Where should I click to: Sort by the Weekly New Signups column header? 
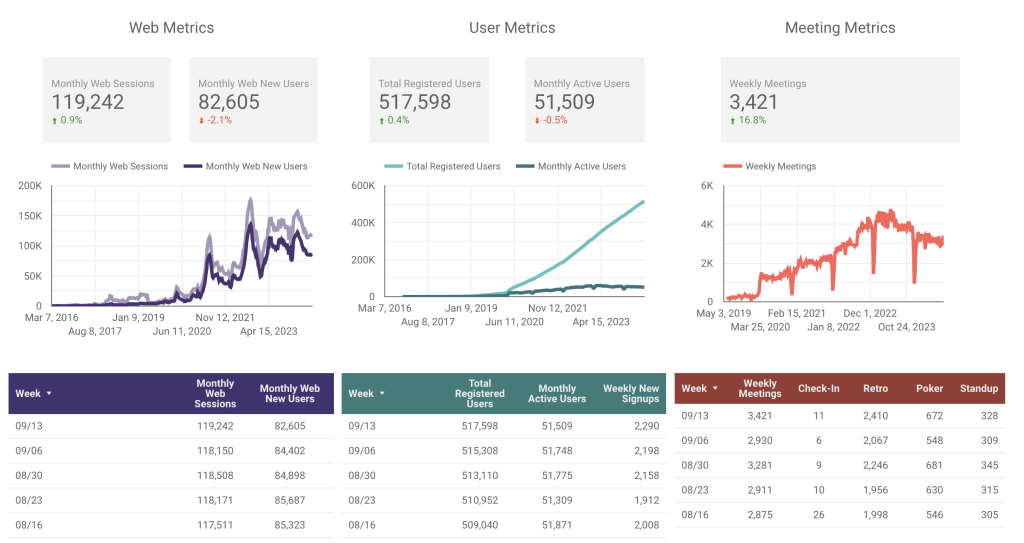click(630, 393)
